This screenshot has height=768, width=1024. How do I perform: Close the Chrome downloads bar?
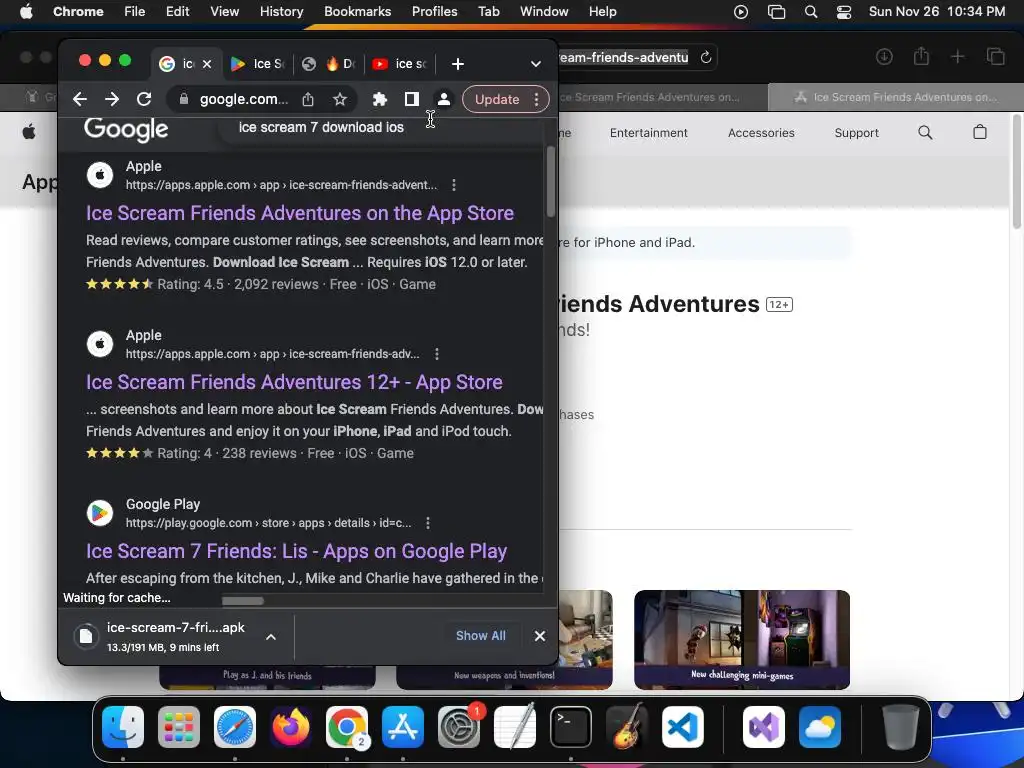[539, 636]
